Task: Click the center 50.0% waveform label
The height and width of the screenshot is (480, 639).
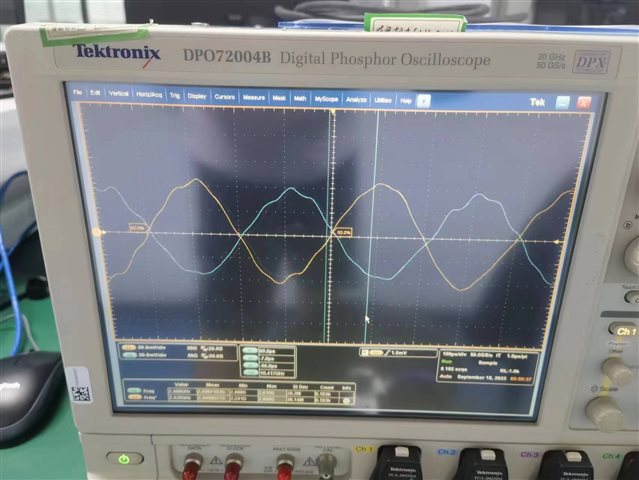Action: [344, 232]
